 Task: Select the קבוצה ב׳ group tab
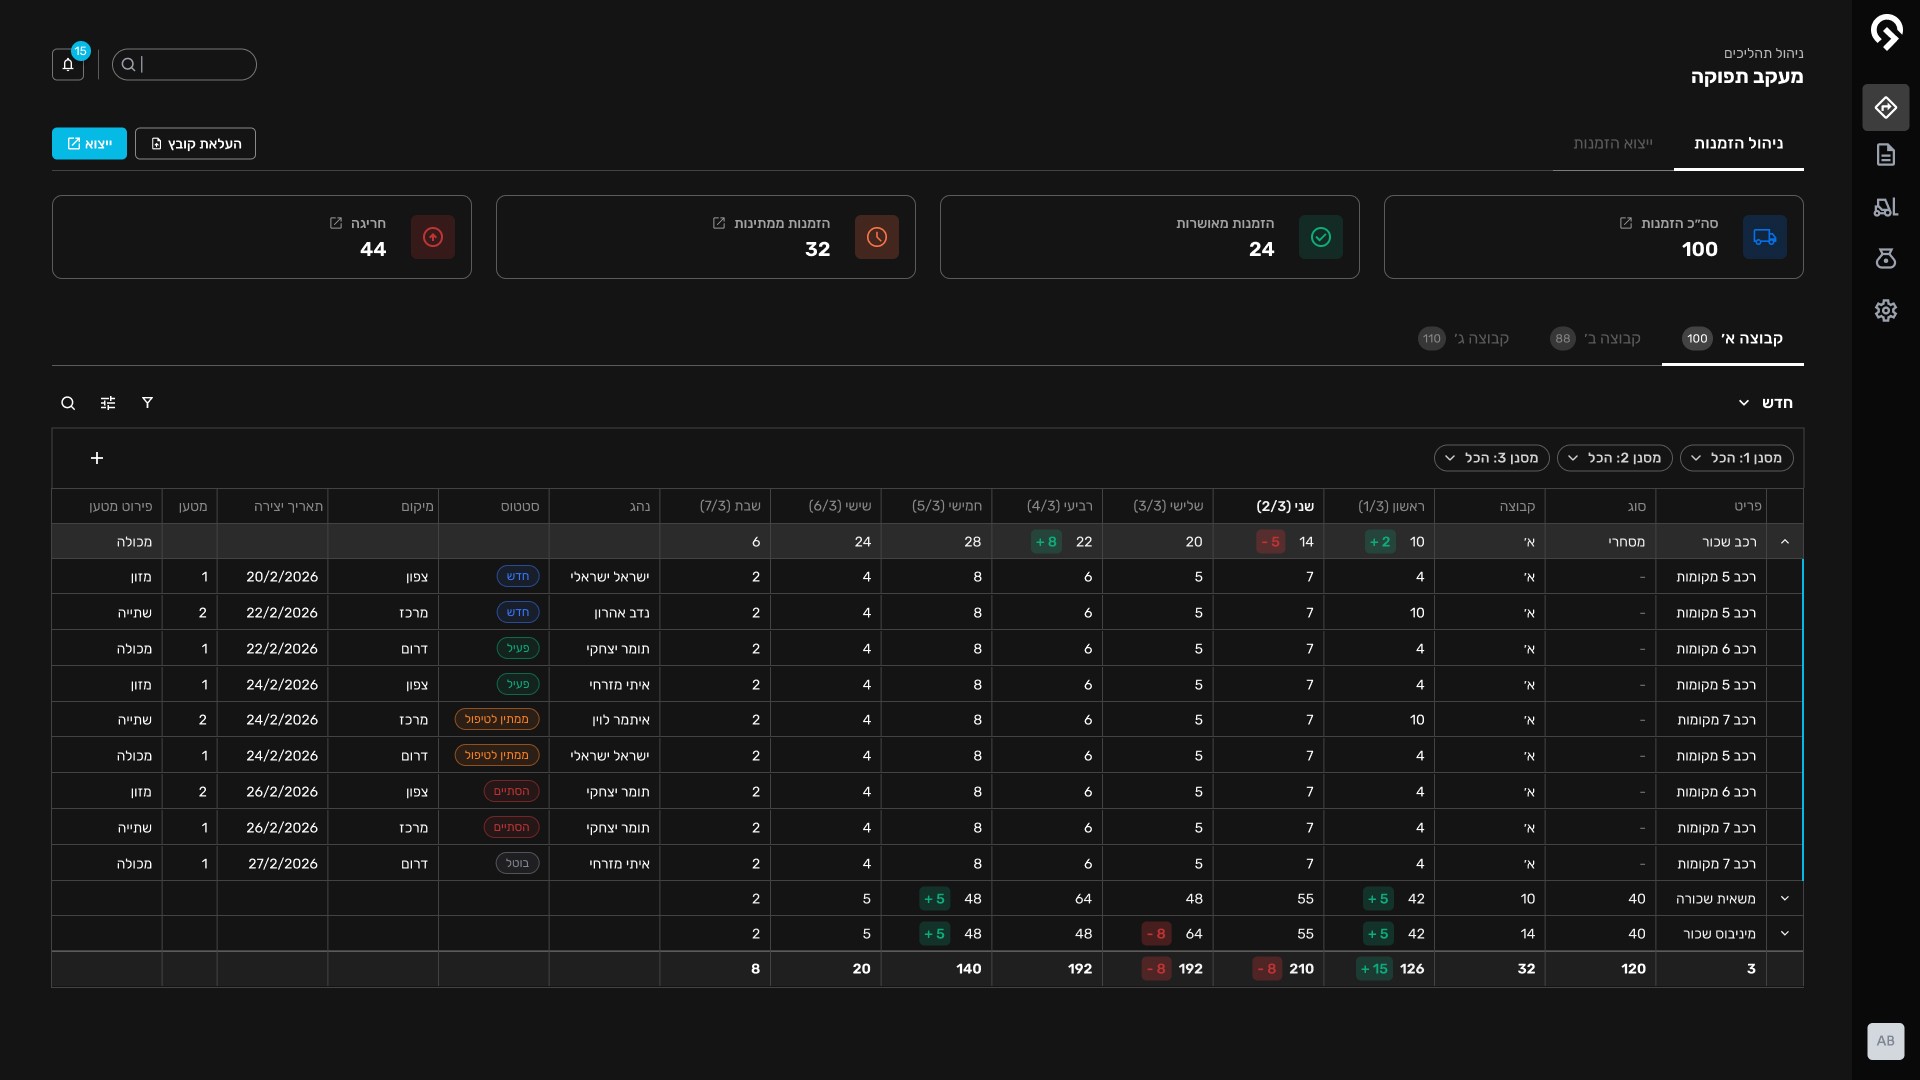click(x=1596, y=339)
